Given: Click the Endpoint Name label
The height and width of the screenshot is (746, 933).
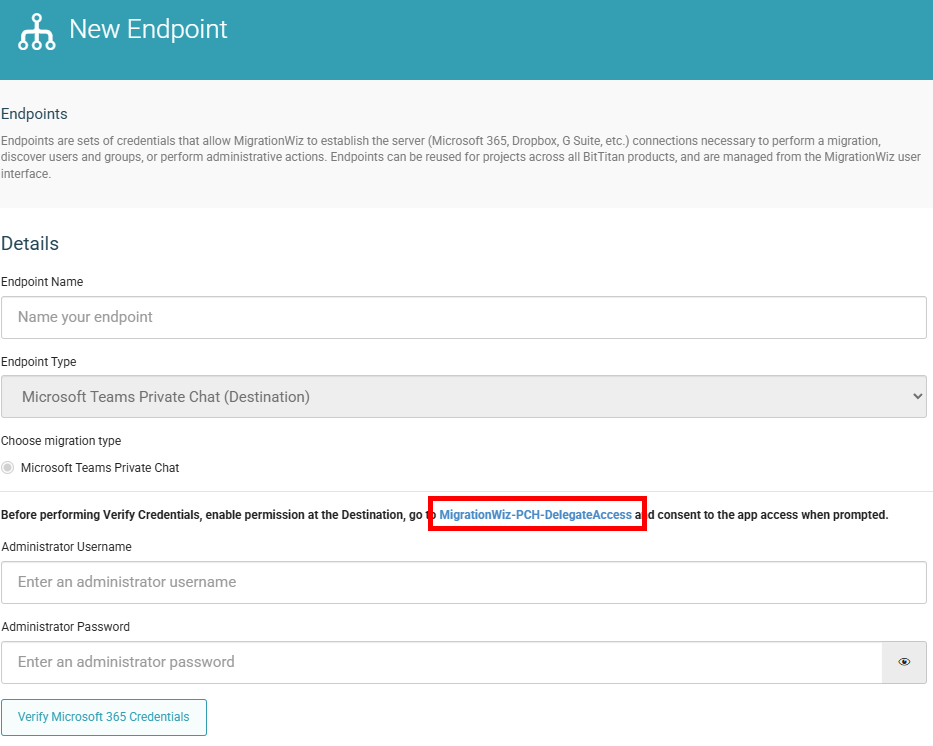Looking at the screenshot, I should tap(42, 281).
